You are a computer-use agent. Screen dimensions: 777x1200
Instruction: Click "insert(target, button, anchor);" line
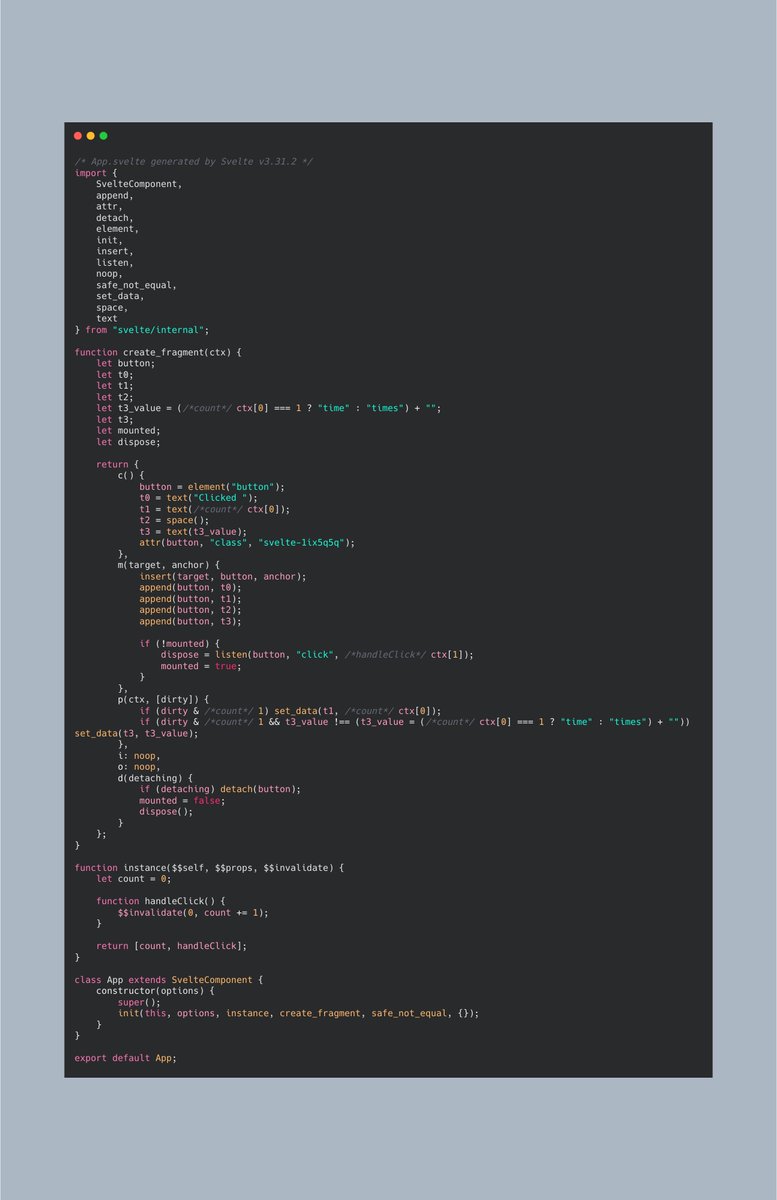223,576
